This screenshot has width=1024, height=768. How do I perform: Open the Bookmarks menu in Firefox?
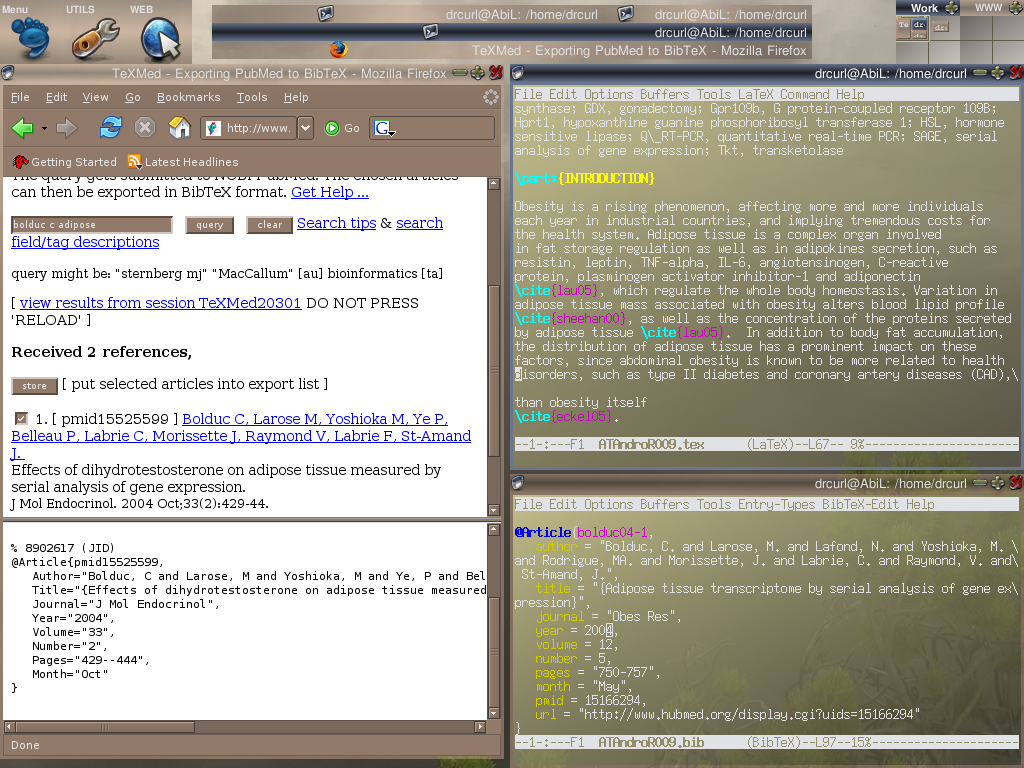[x=188, y=97]
